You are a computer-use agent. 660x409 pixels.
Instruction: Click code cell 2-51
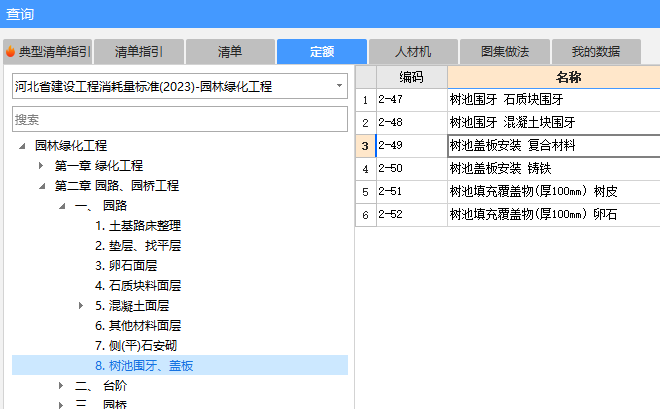(412, 191)
